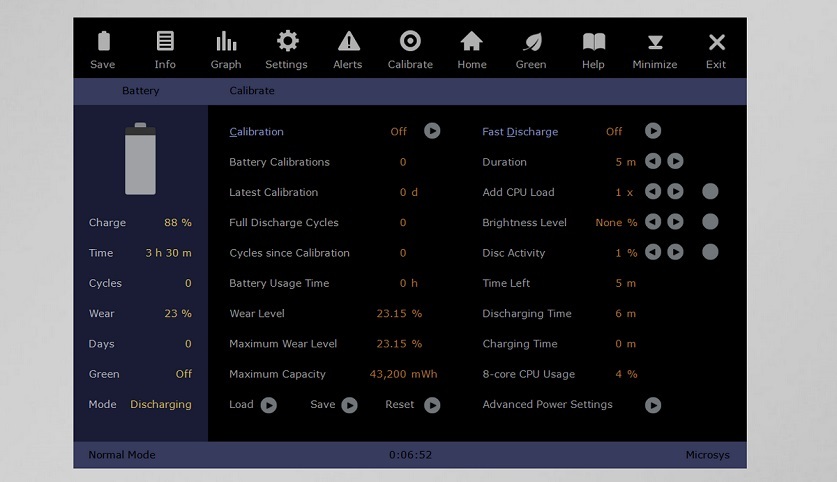This screenshot has height=482, width=837.
Task: Click the Info list icon
Action: pos(165,41)
